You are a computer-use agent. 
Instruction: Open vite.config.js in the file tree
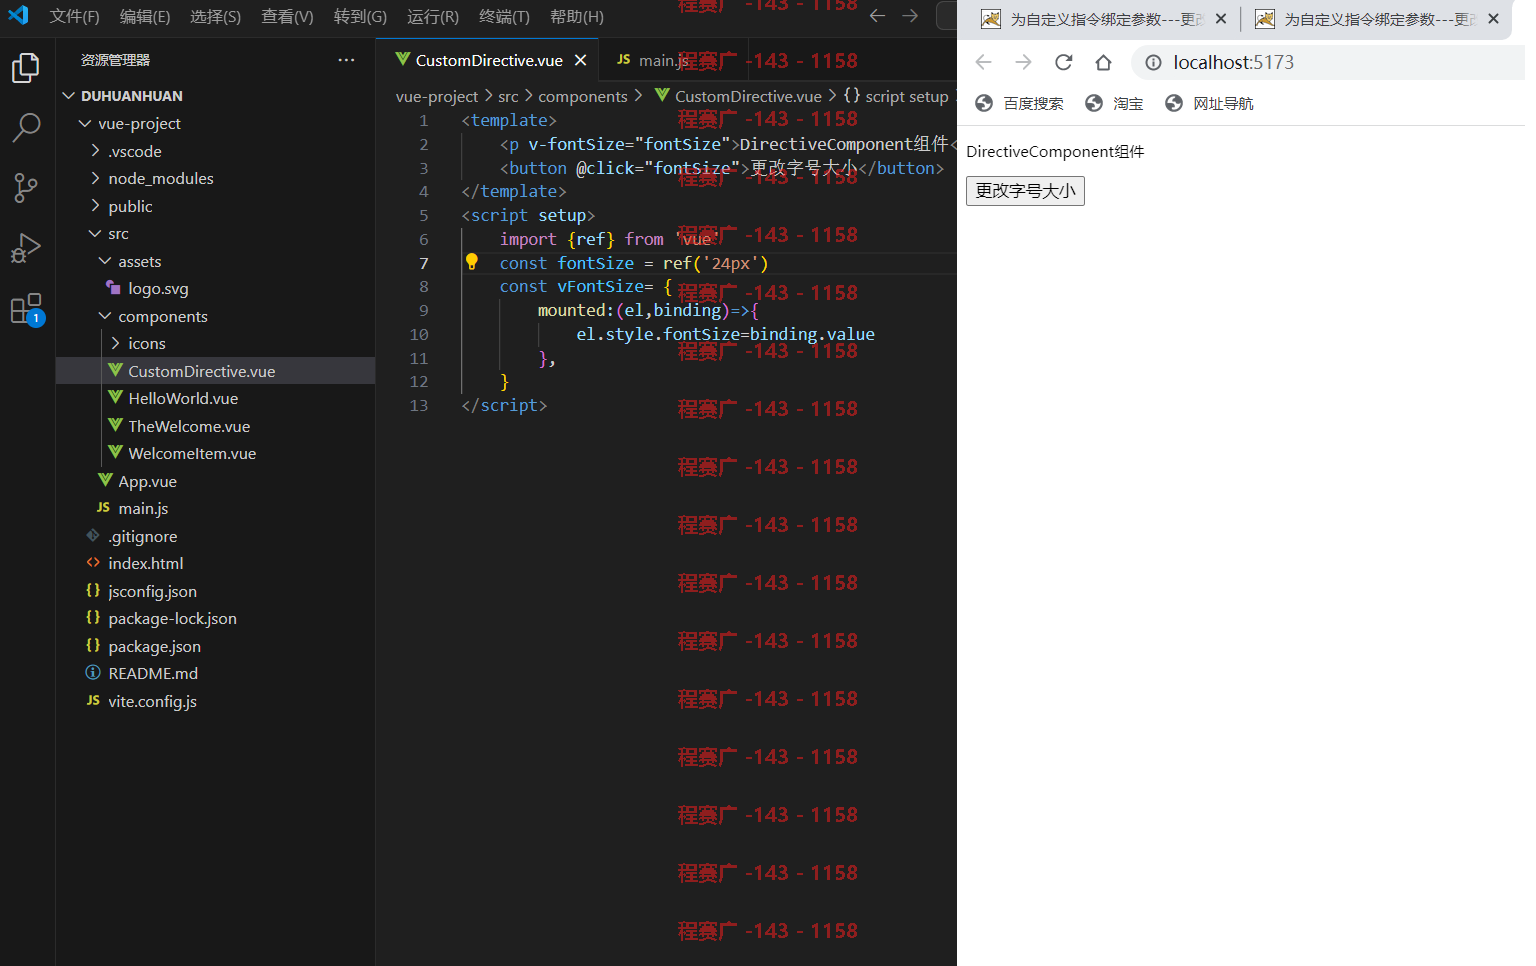pyautogui.click(x=215, y=701)
